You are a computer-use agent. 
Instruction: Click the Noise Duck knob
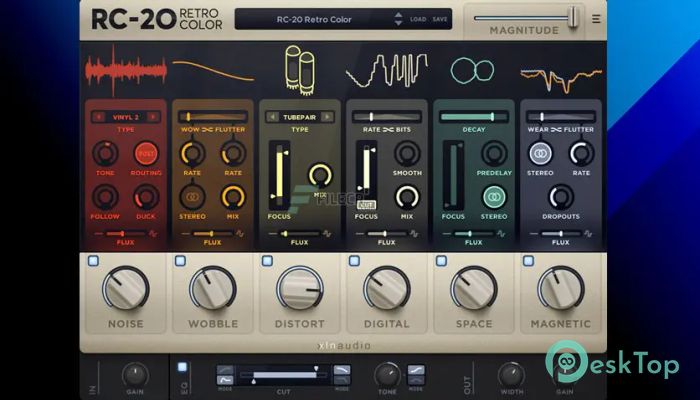[146, 197]
